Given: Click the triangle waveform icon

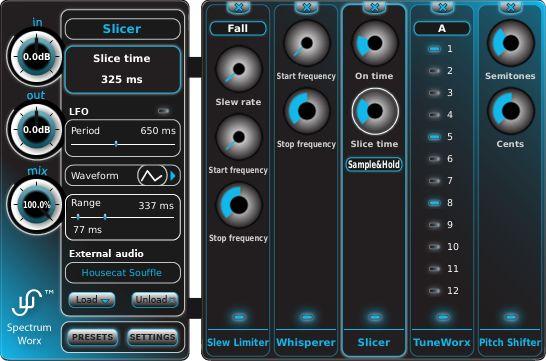Looking at the screenshot, I should point(152,176).
